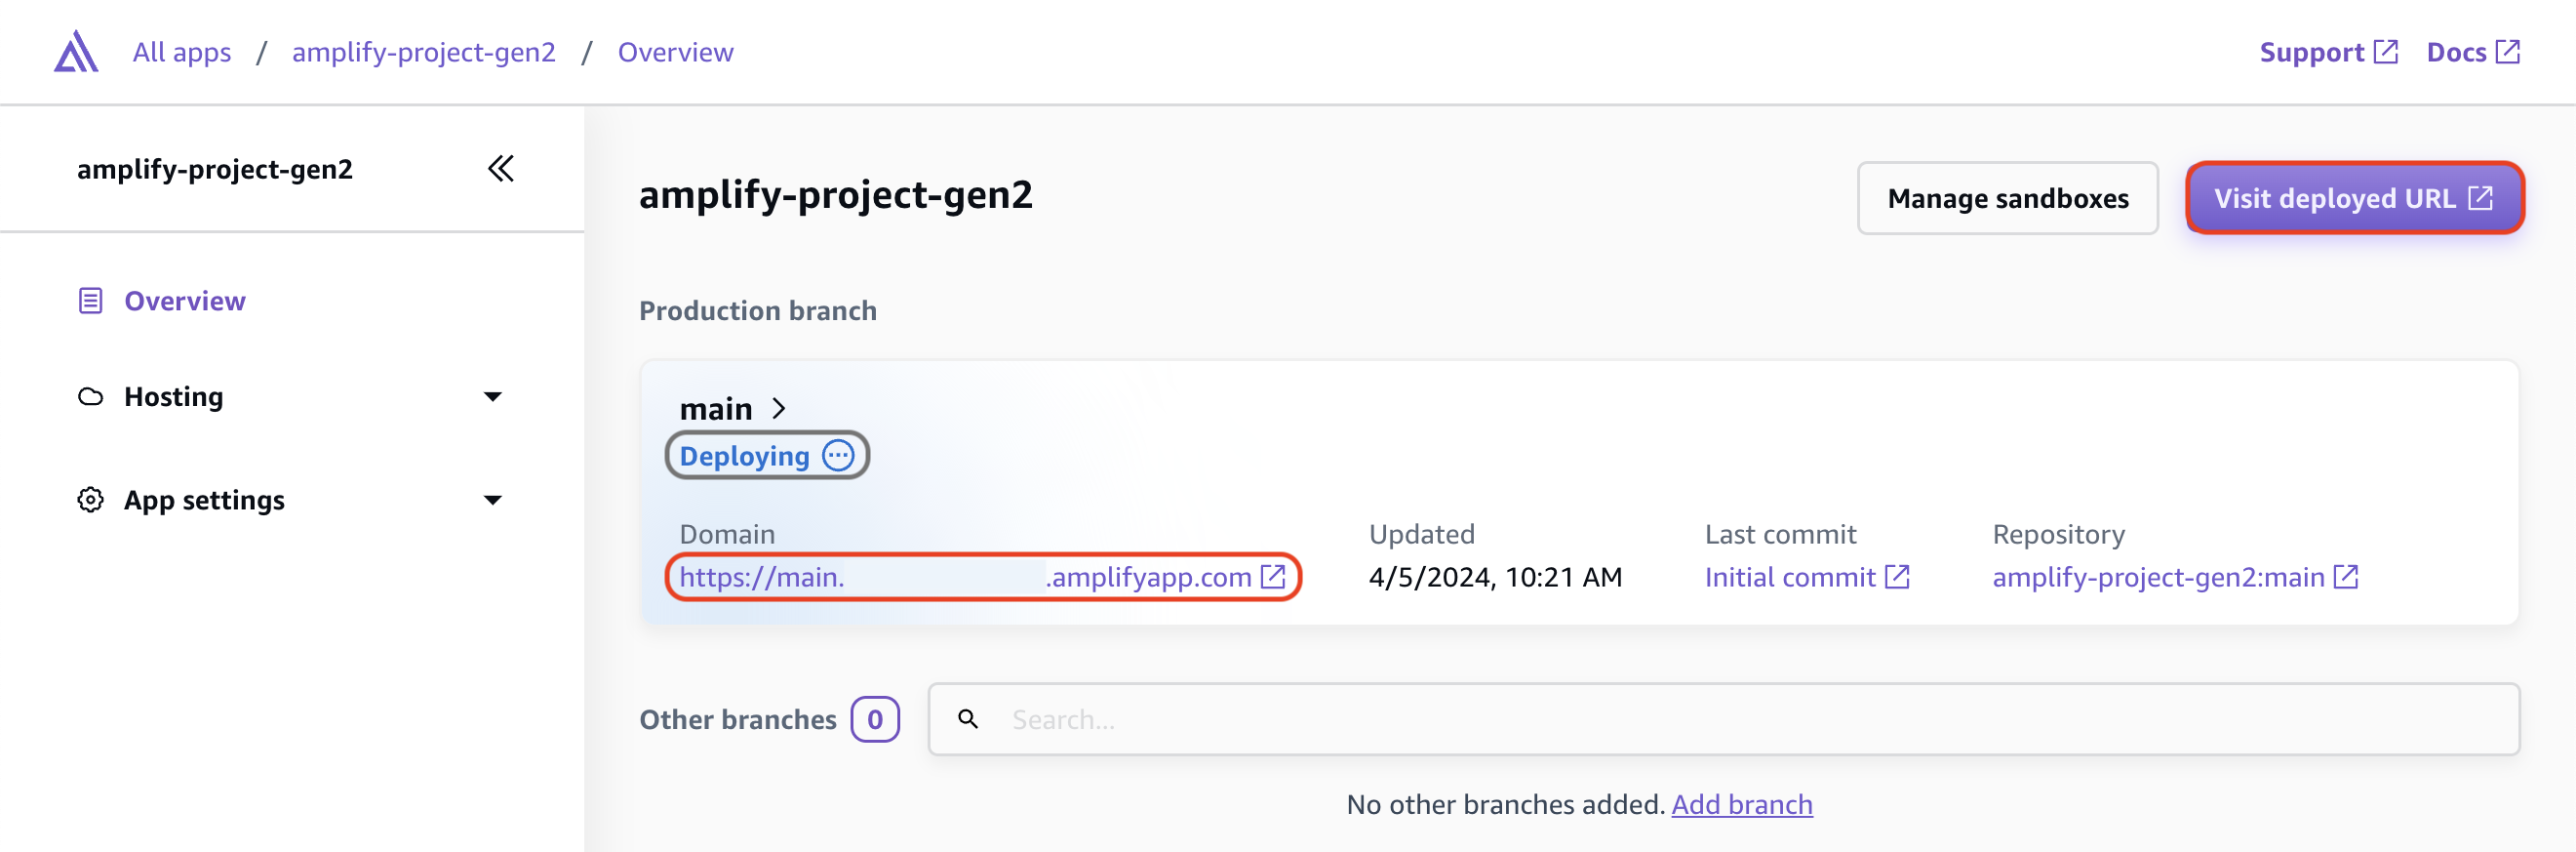The height and width of the screenshot is (852, 2576).
Task: Click the search magnifier icon
Action: (x=968, y=719)
